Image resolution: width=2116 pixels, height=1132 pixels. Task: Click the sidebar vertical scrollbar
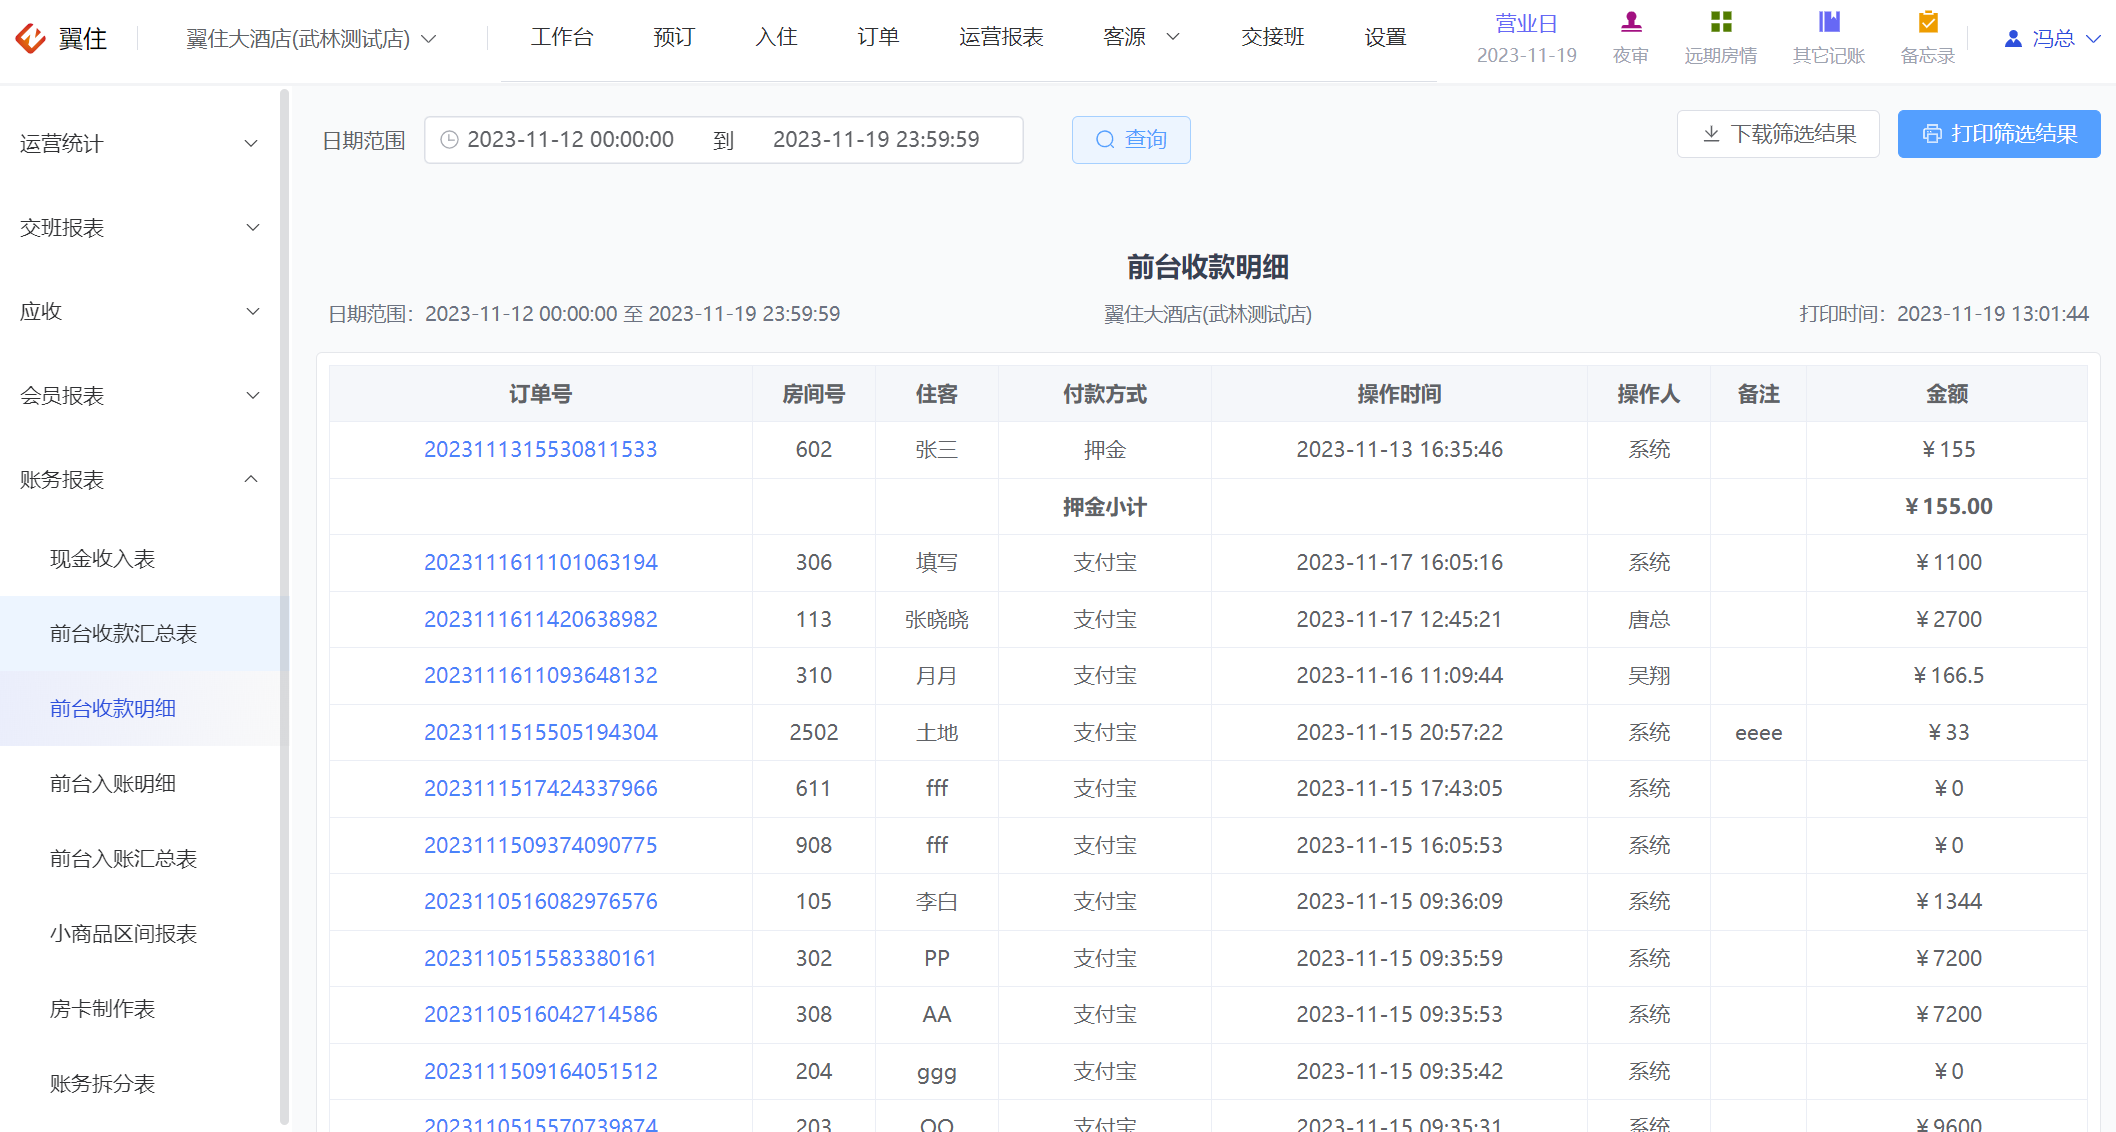[284, 607]
